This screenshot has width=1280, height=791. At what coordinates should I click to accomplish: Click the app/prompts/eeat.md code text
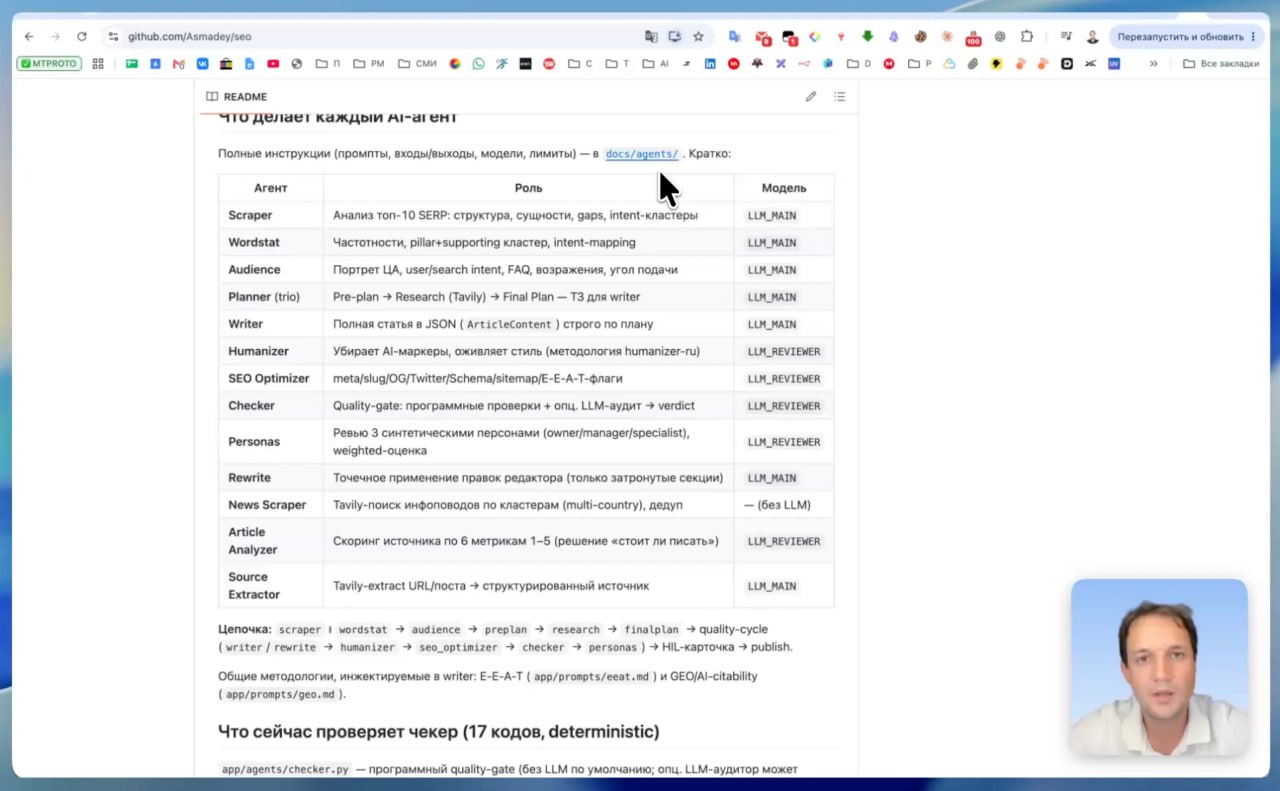coord(593,677)
